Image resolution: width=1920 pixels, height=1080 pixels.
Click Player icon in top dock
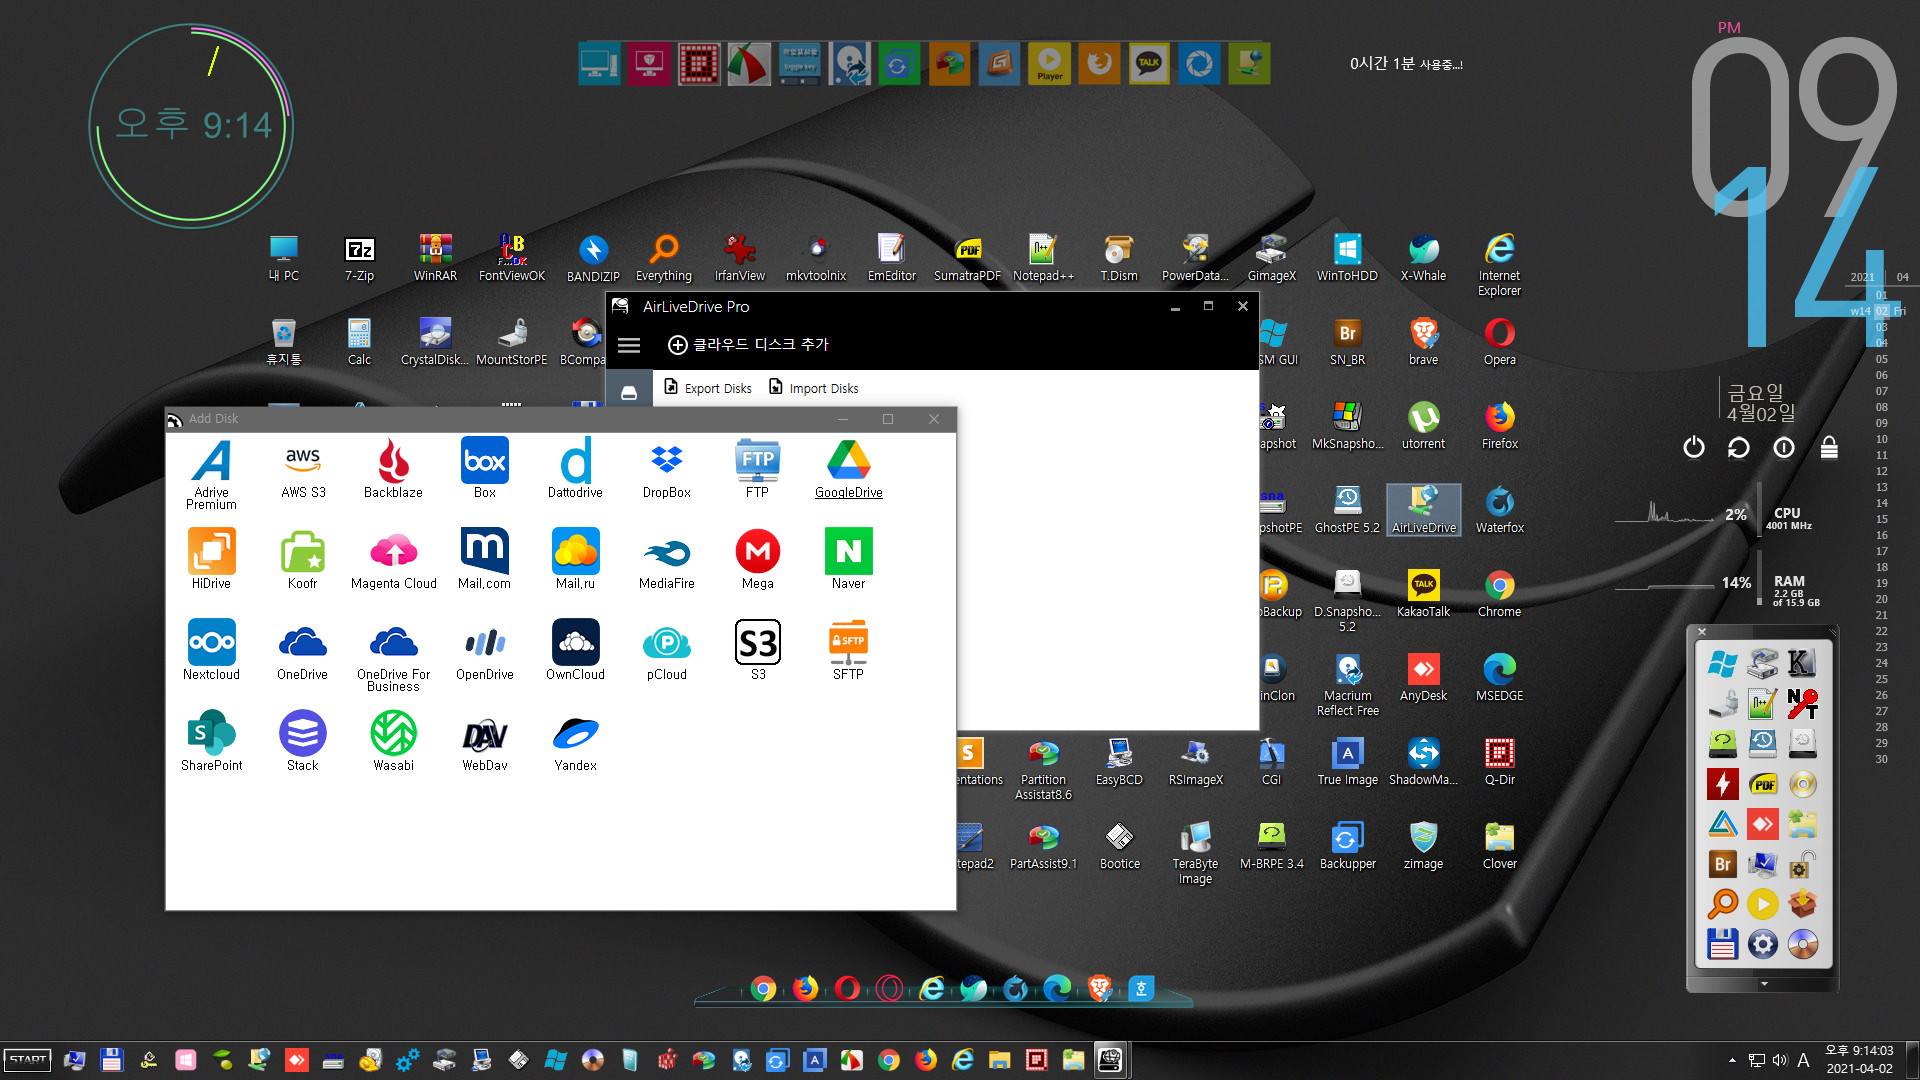click(1049, 64)
